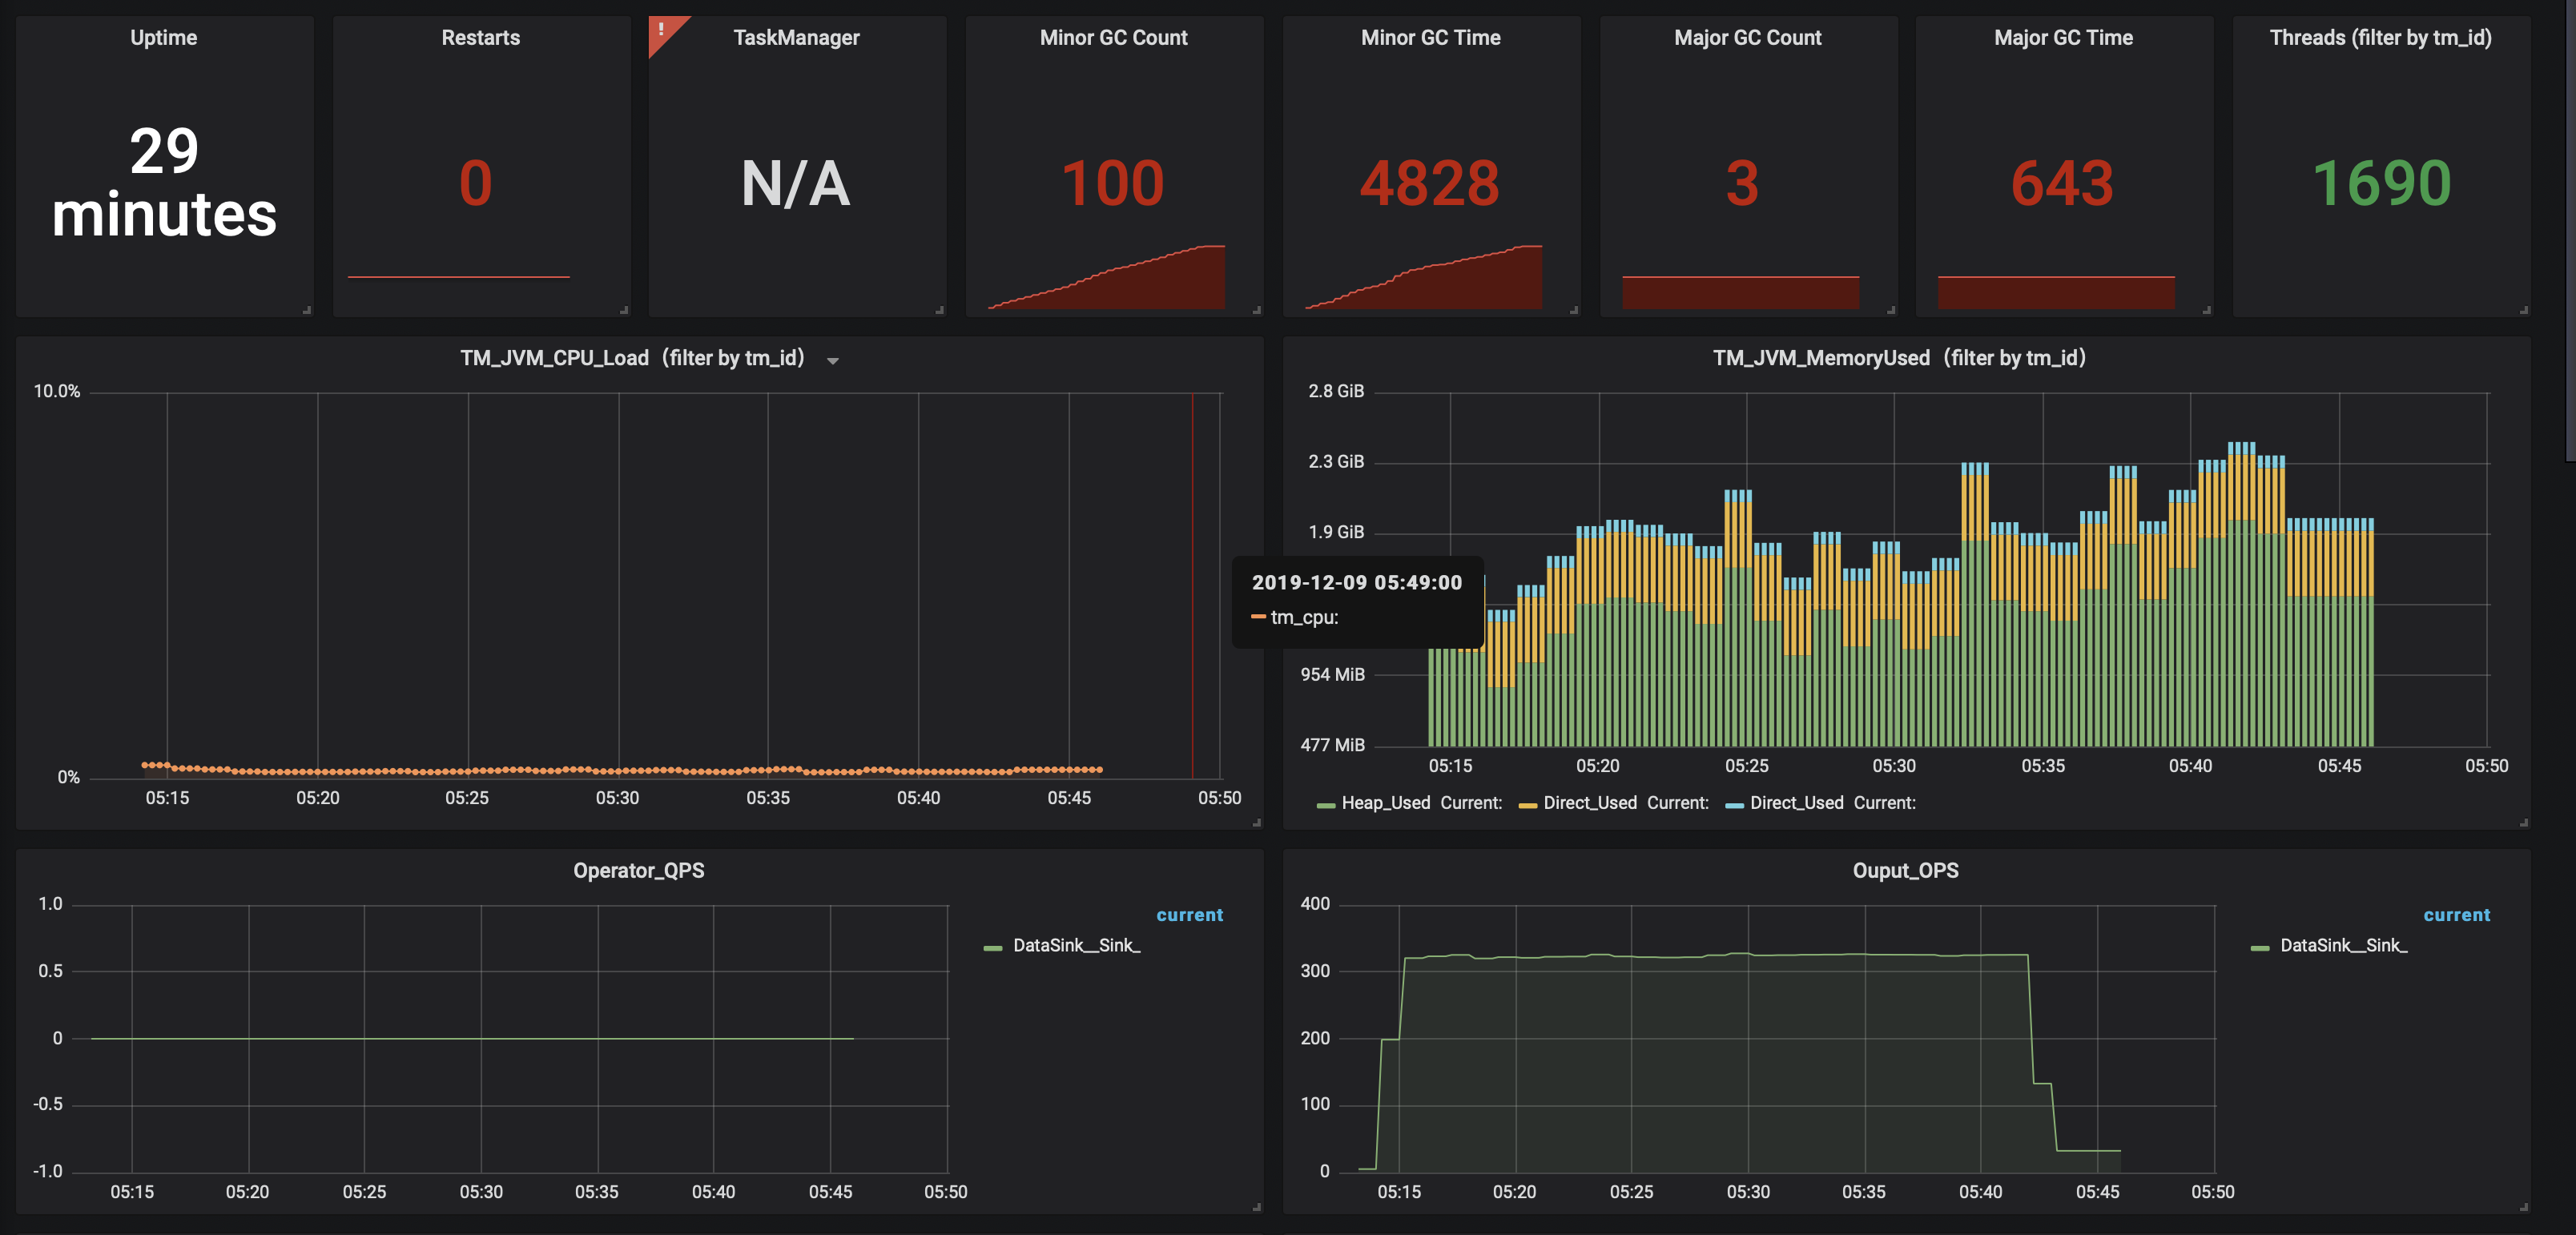Click the Major GC Time panel resize handle

(x=2207, y=310)
